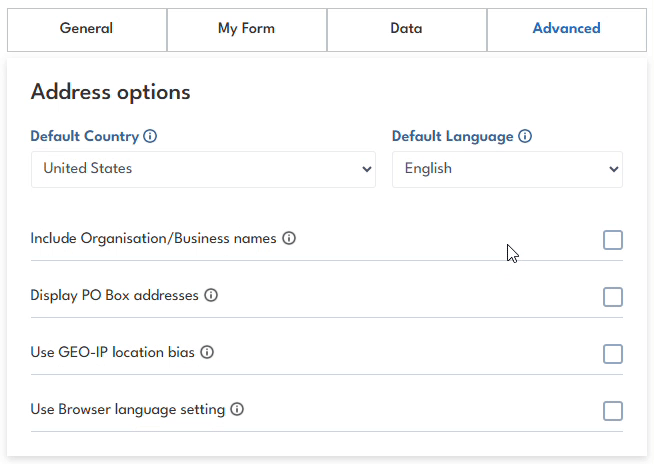Image resolution: width=654 pixels, height=464 pixels.
Task: Turn on Use Browser language setting checkbox
Action: pos(613,411)
